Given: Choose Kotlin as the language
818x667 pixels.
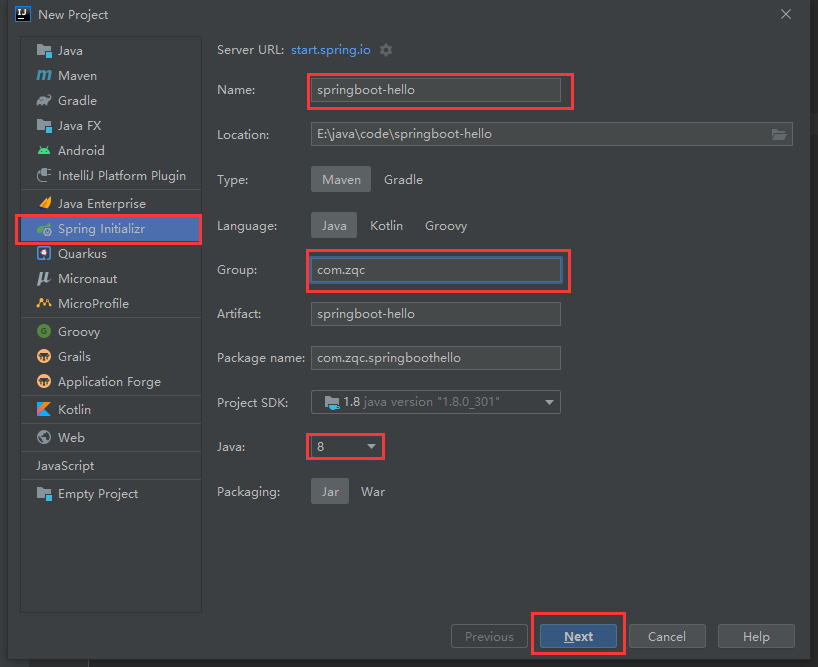Looking at the screenshot, I should (x=387, y=225).
